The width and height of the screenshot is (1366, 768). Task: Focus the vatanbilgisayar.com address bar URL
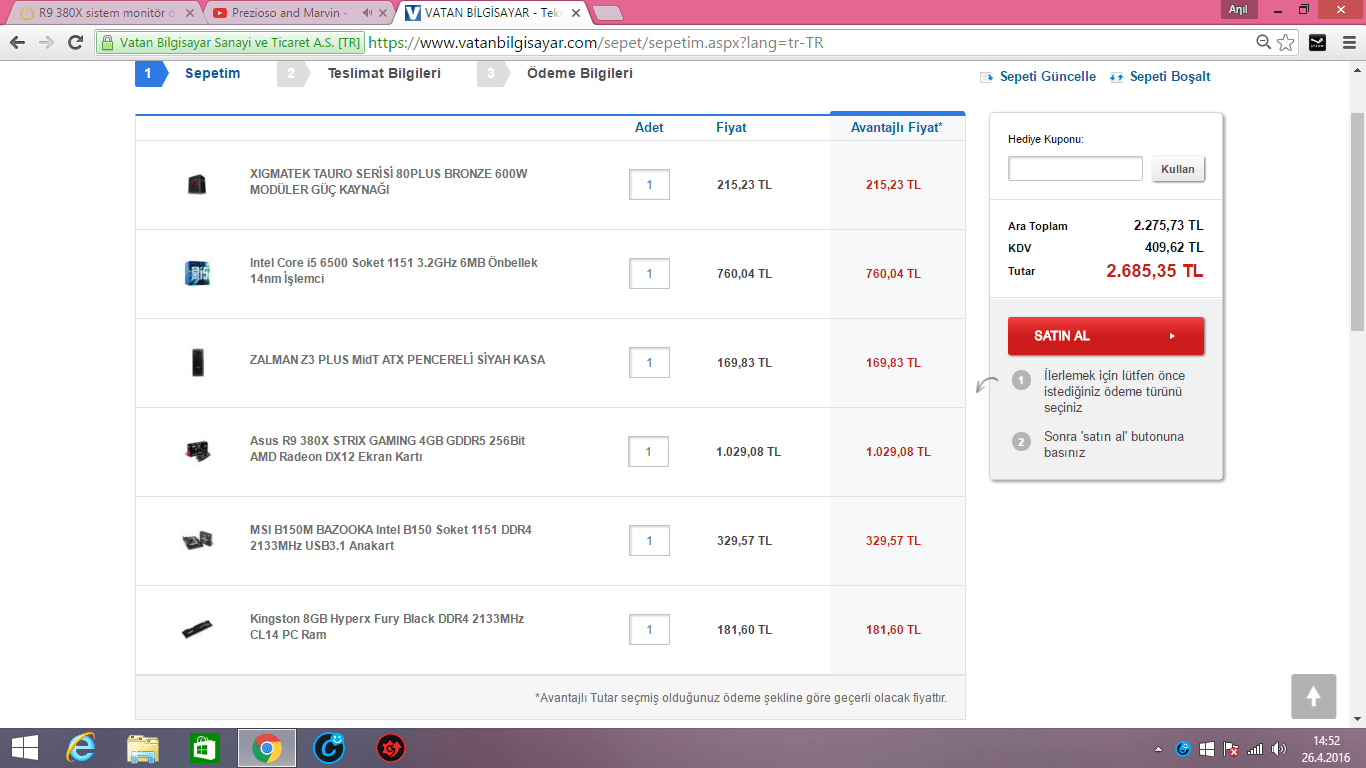596,43
